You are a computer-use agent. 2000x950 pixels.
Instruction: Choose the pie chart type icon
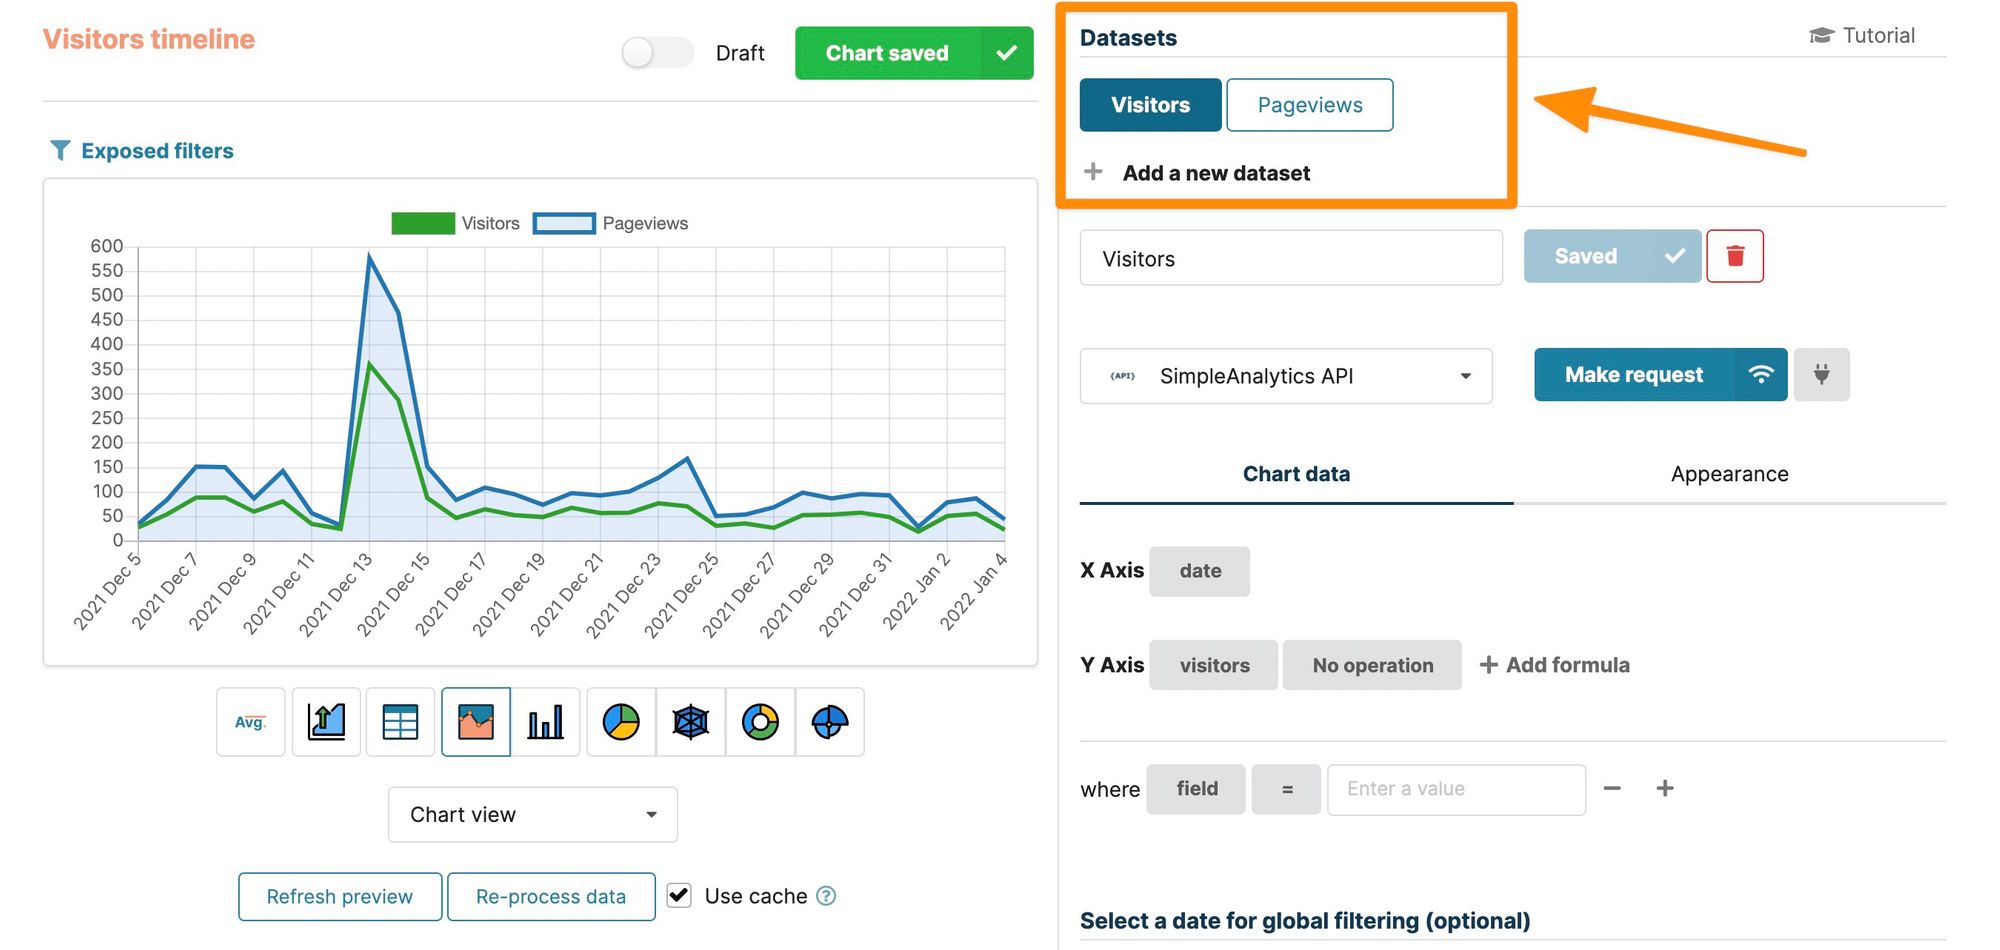coord(620,722)
